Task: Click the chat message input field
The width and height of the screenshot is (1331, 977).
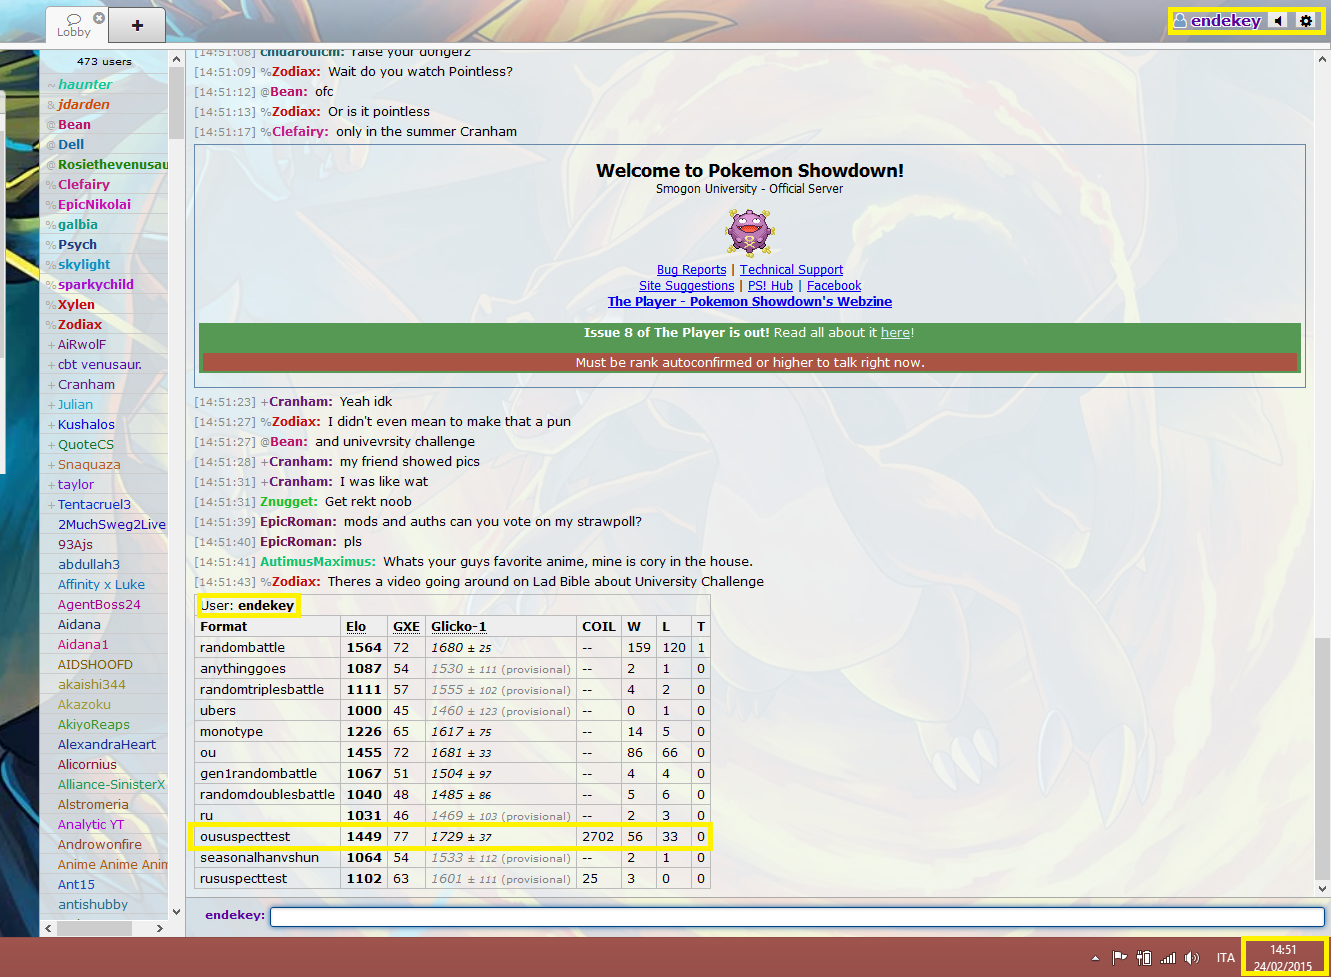Action: pos(796,916)
